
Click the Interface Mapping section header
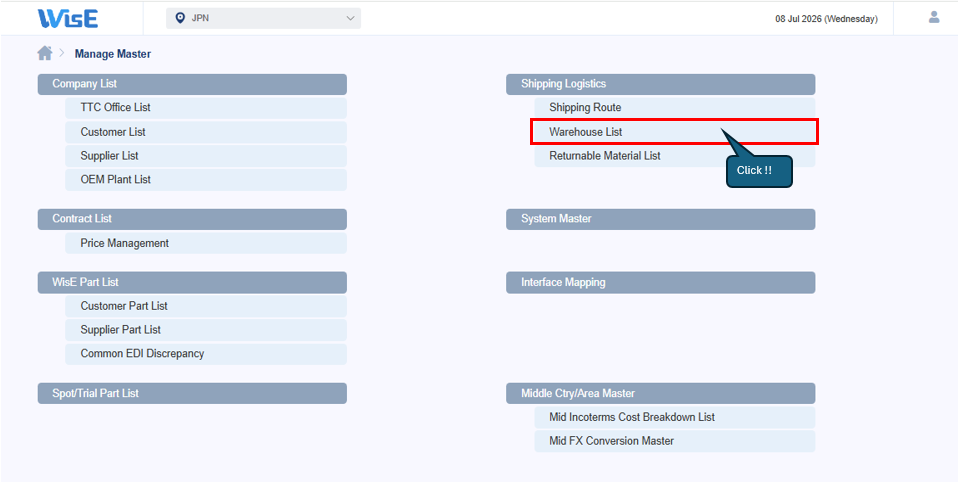click(661, 283)
